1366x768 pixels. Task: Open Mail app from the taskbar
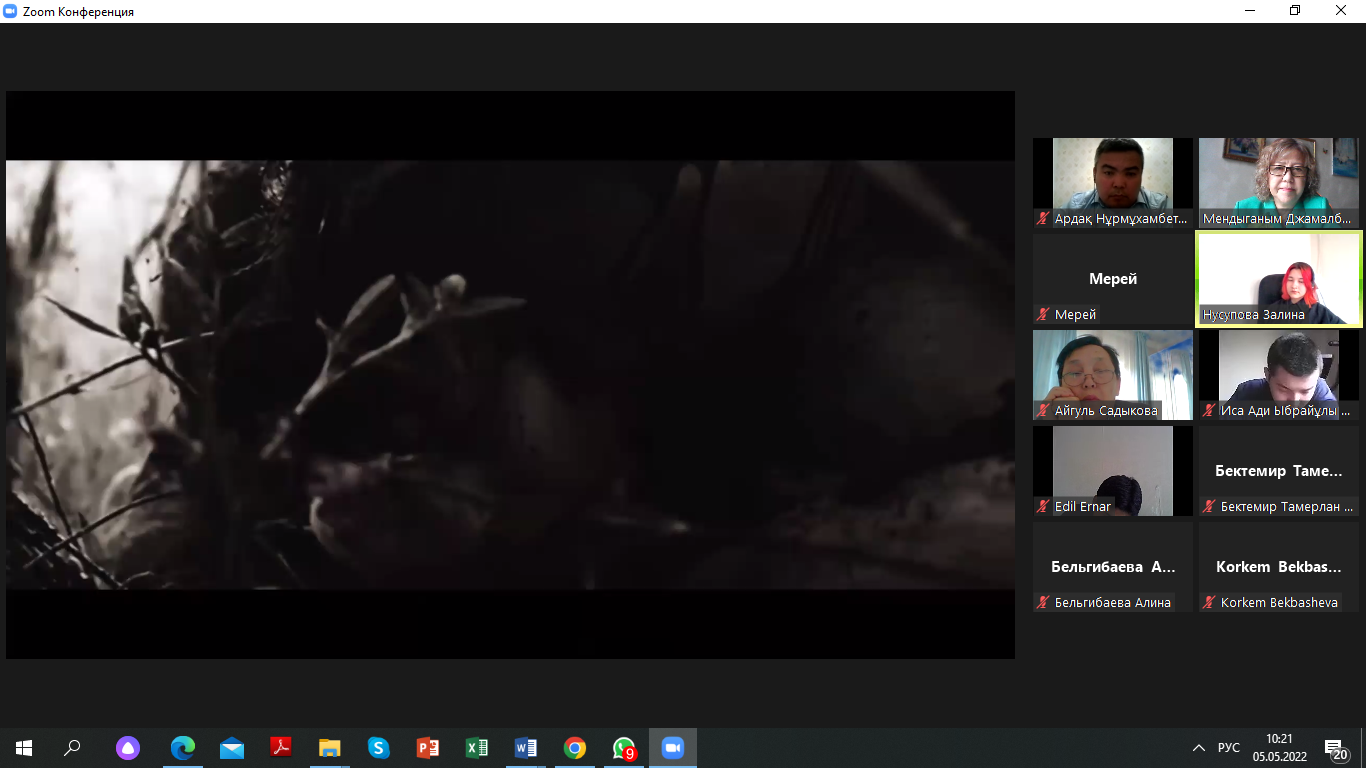coord(231,748)
